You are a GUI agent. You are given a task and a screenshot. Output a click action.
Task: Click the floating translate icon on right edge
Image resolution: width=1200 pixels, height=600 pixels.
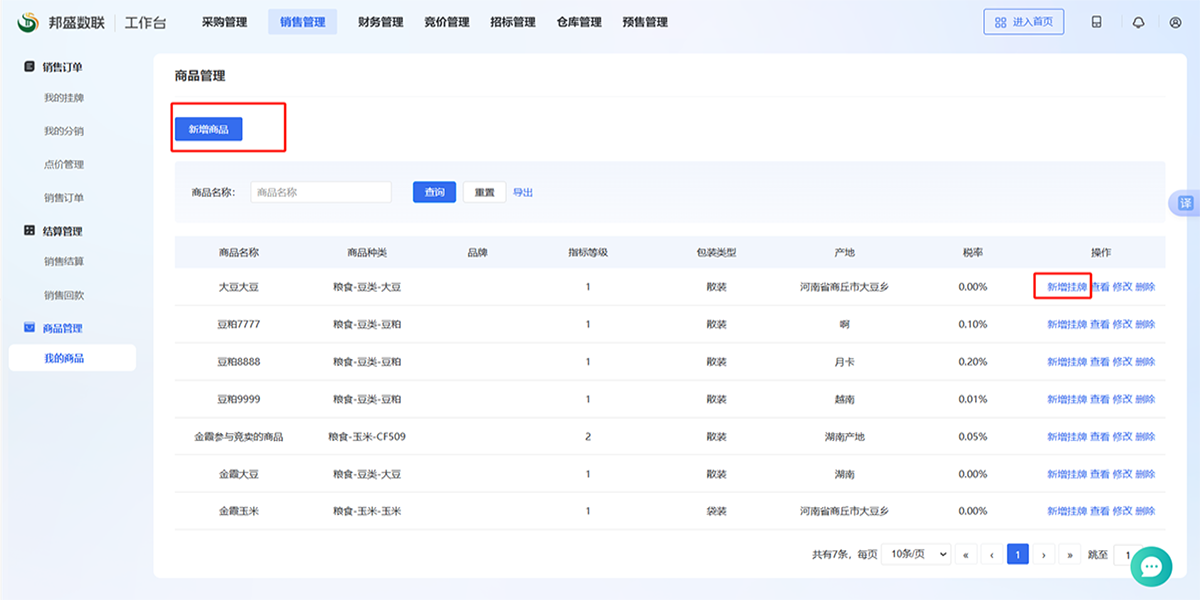click(1186, 203)
